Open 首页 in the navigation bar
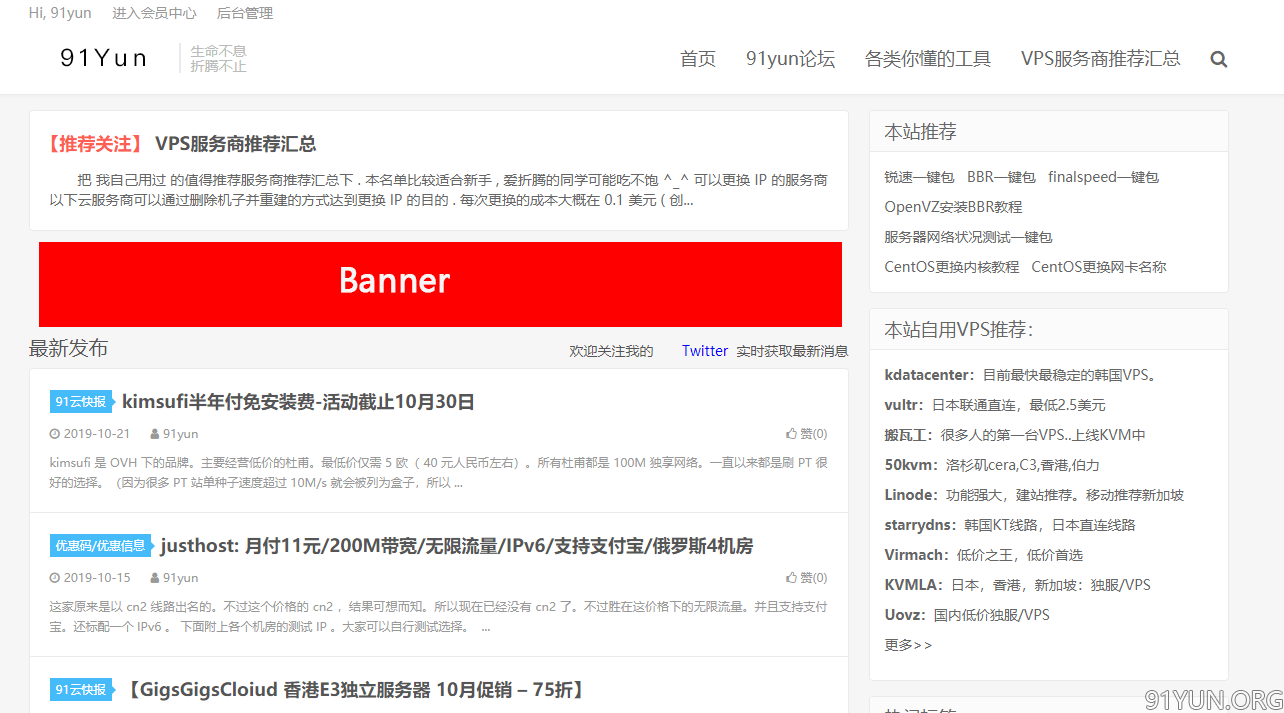The height and width of the screenshot is (713, 1284). point(698,59)
